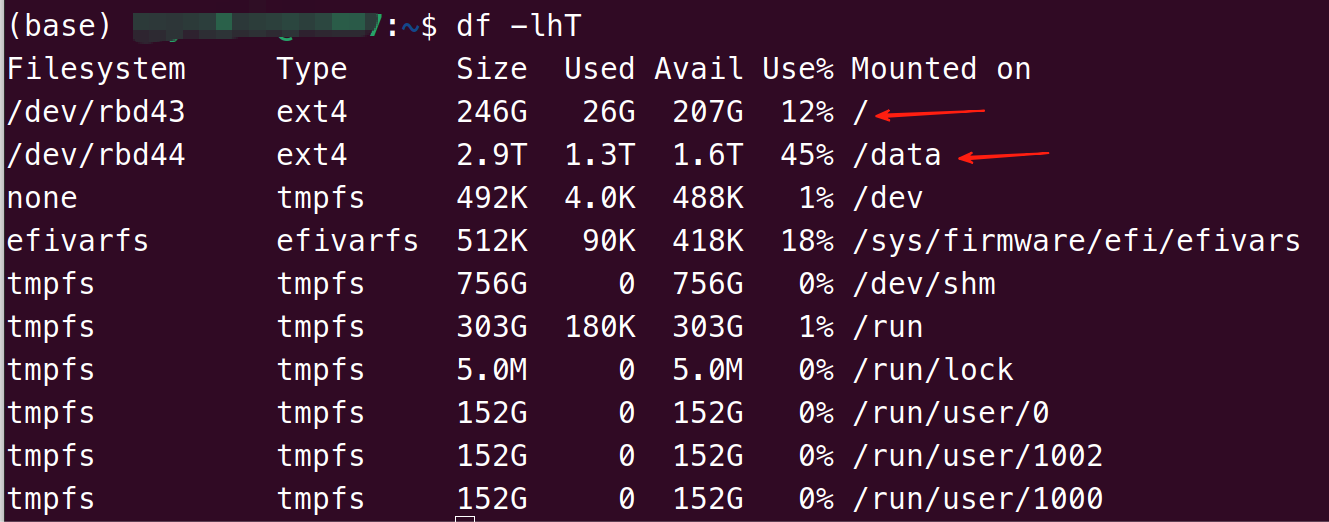1329x522 pixels.
Task: Click the /sys/firmware/efi/efivars mount path
Action: (1075, 241)
